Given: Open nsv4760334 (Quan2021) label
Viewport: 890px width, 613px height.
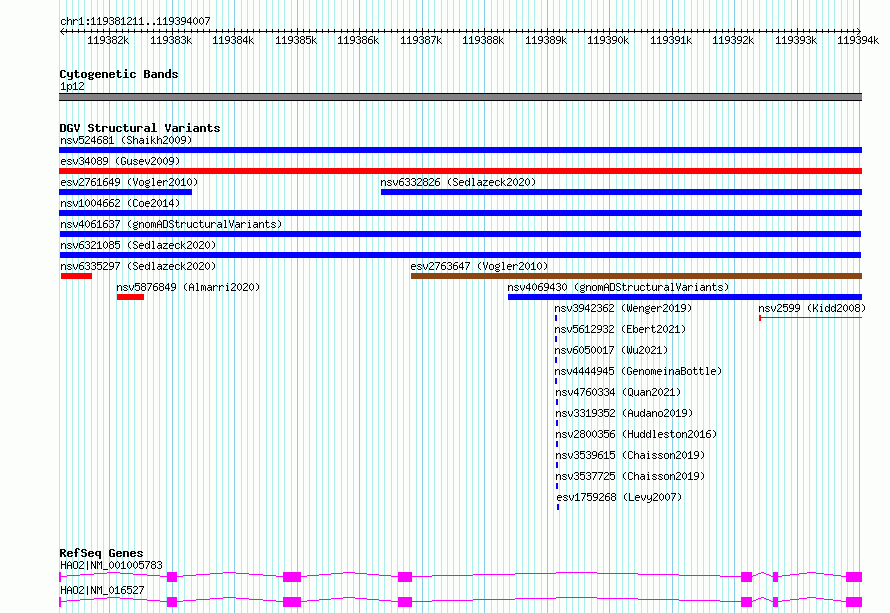Looking at the screenshot, I should [618, 392].
